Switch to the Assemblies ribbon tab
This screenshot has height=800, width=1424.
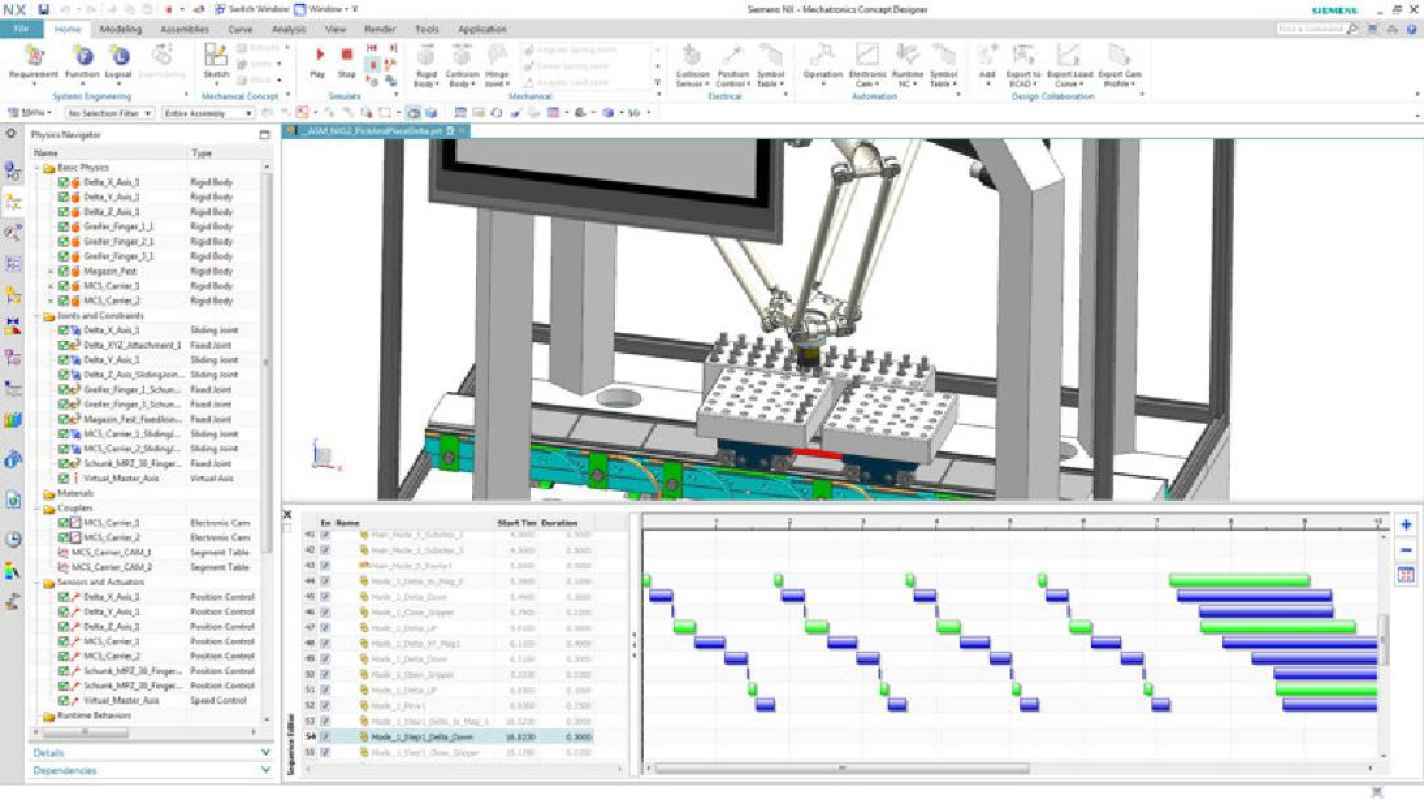click(184, 29)
